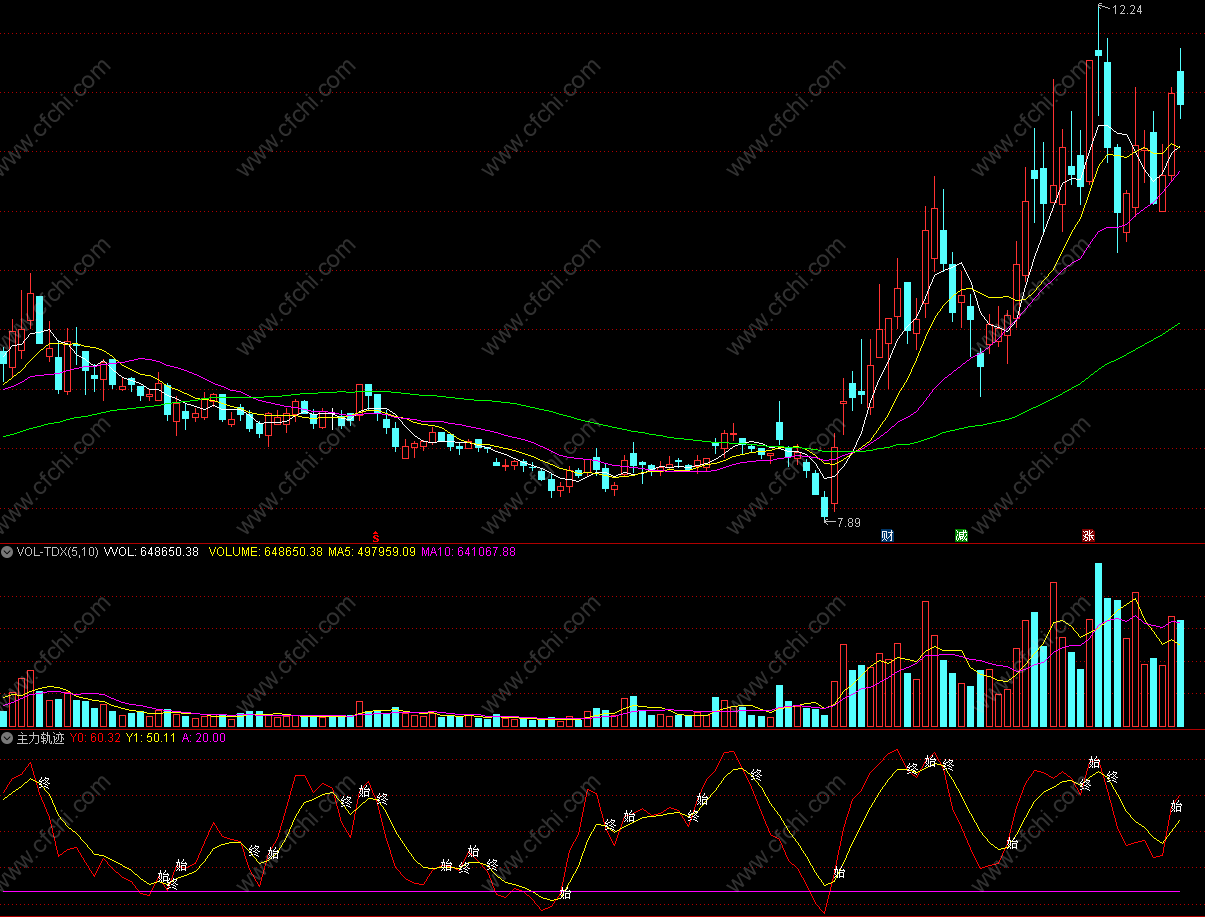The width and height of the screenshot is (1205, 917).
Task: Open the VOL-TDX indicator dropdown arrow
Action: tap(7, 551)
